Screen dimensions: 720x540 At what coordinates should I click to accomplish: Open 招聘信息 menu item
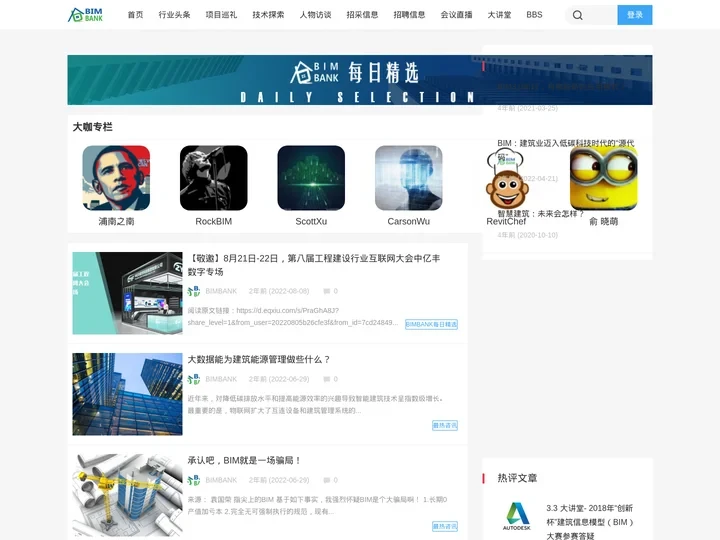(410, 15)
